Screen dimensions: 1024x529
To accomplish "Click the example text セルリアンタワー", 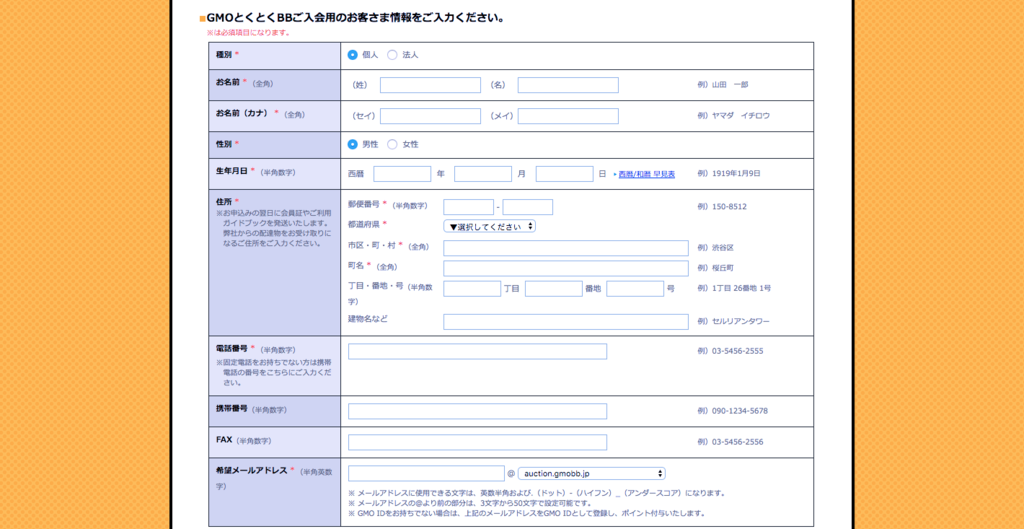I will pos(741,322).
